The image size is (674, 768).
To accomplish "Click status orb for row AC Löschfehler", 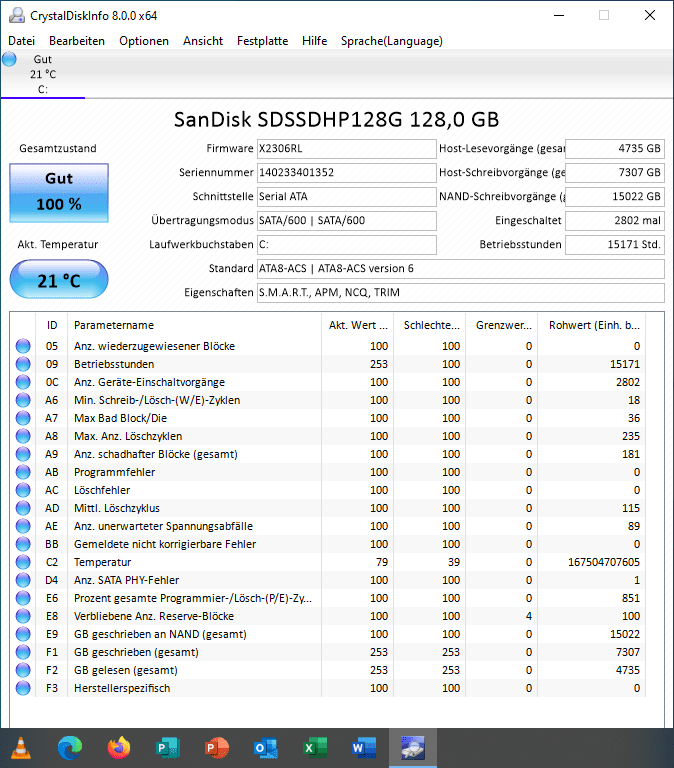I will tap(23, 490).
